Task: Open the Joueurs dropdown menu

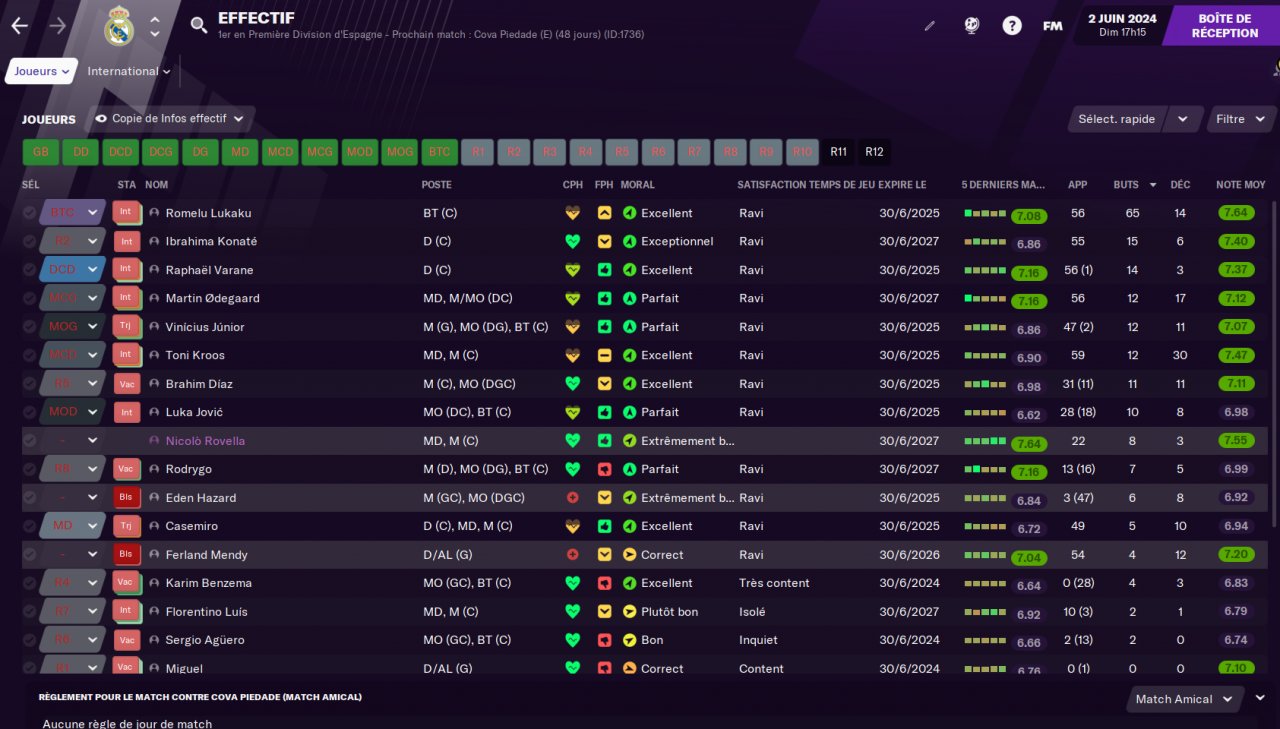Action: (x=41, y=71)
